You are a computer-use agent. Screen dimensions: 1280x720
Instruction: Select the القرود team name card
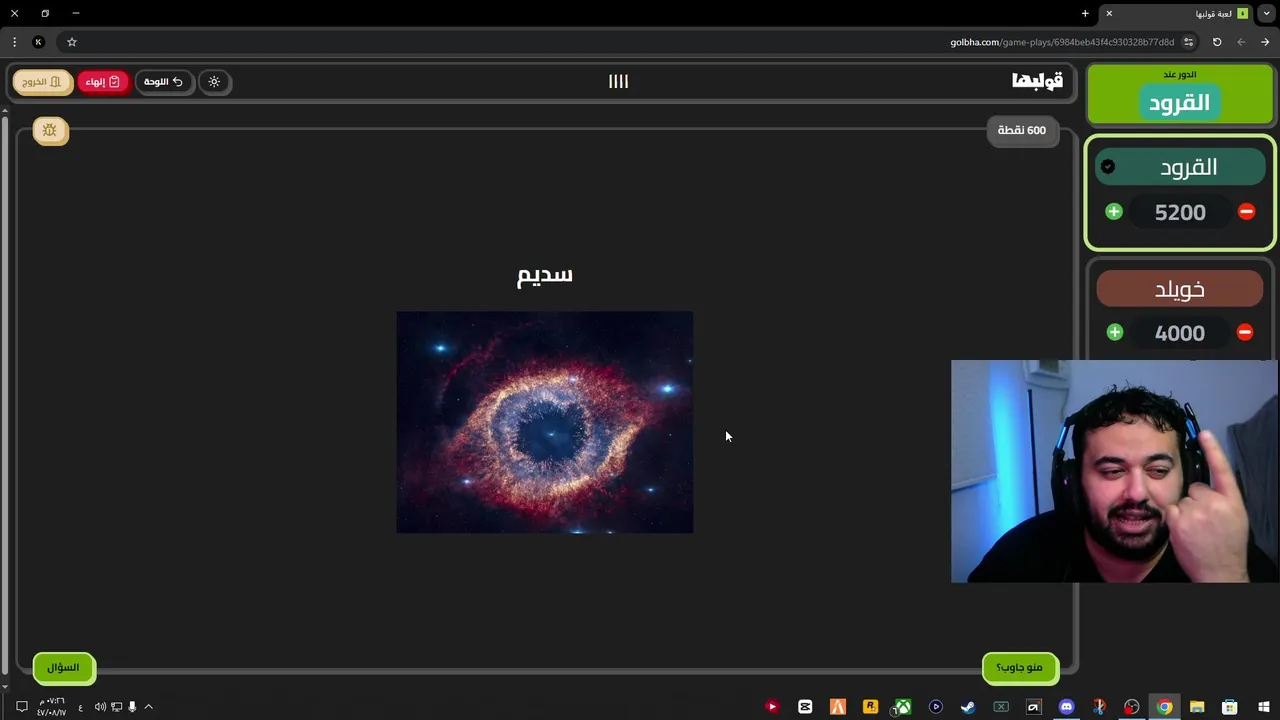(x=1180, y=167)
